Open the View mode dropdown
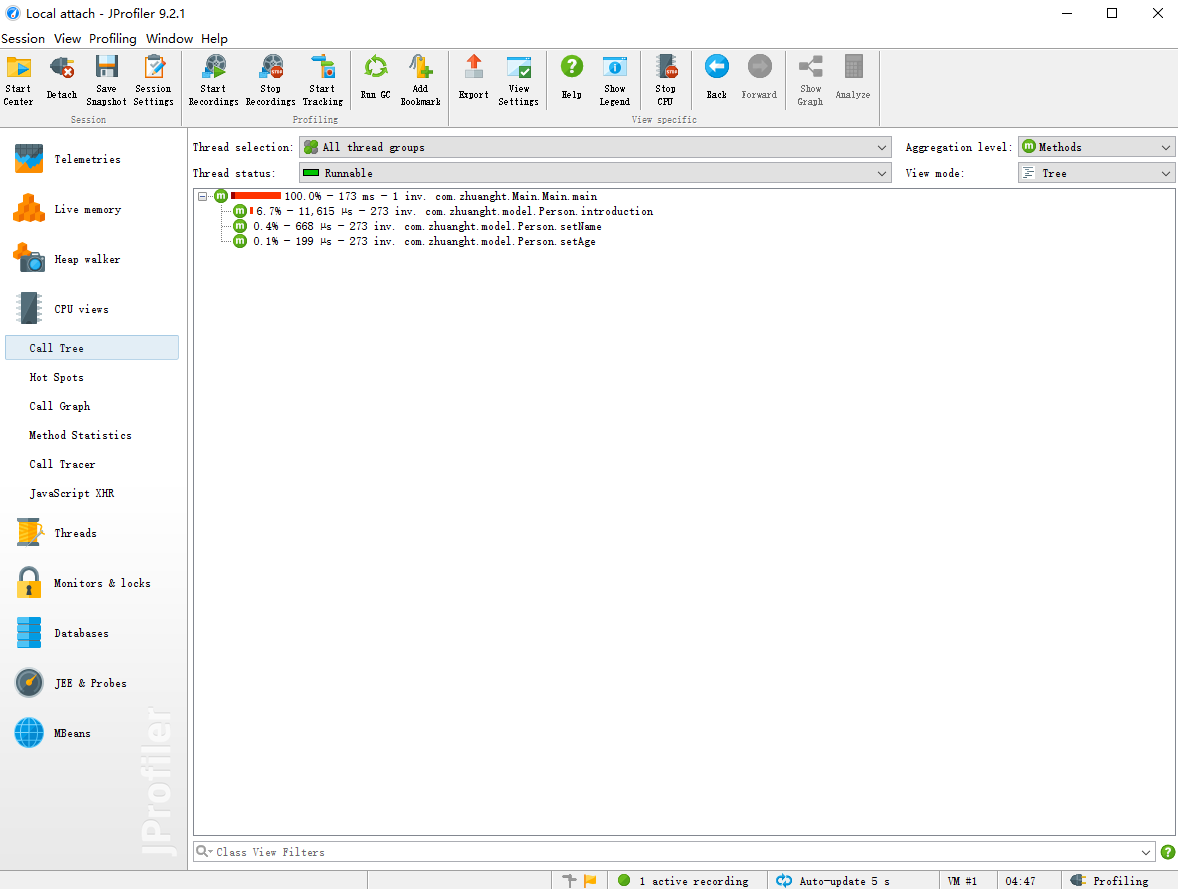This screenshot has height=889, width=1178. coord(1096,173)
